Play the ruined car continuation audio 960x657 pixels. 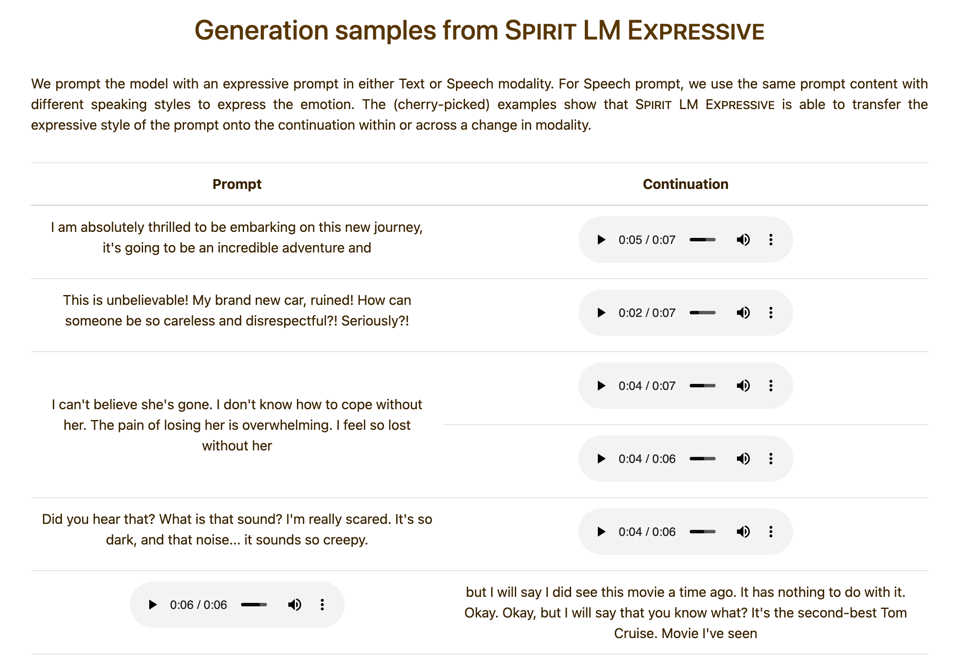(x=601, y=313)
